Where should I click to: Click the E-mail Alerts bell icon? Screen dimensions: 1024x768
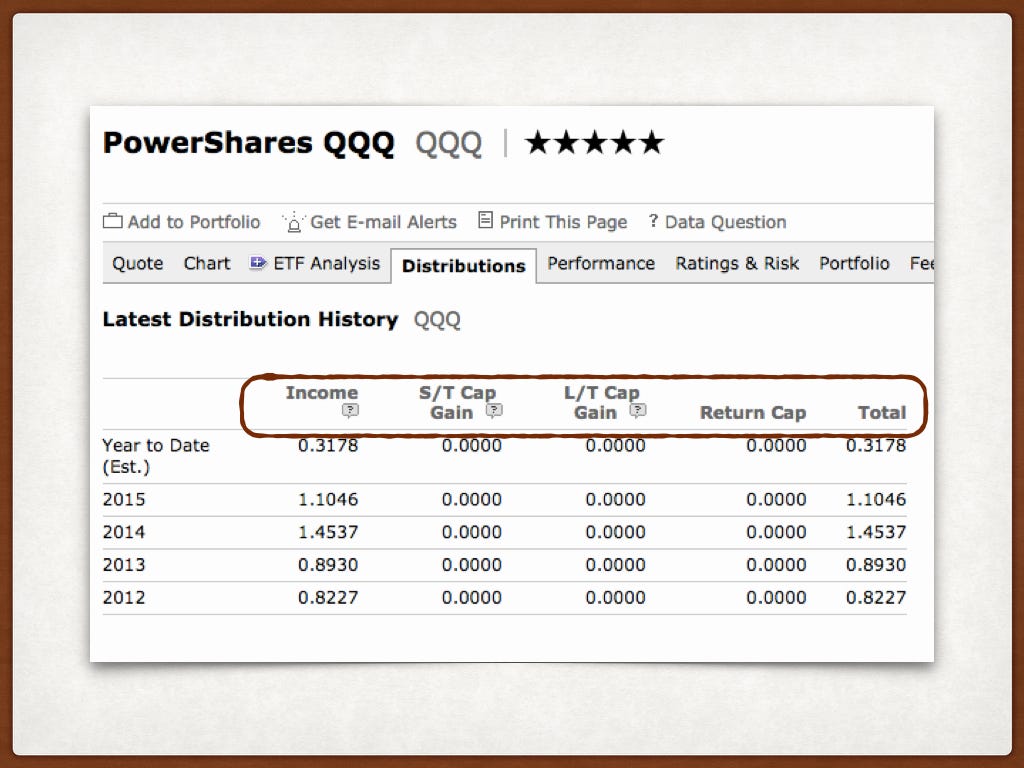coord(294,223)
